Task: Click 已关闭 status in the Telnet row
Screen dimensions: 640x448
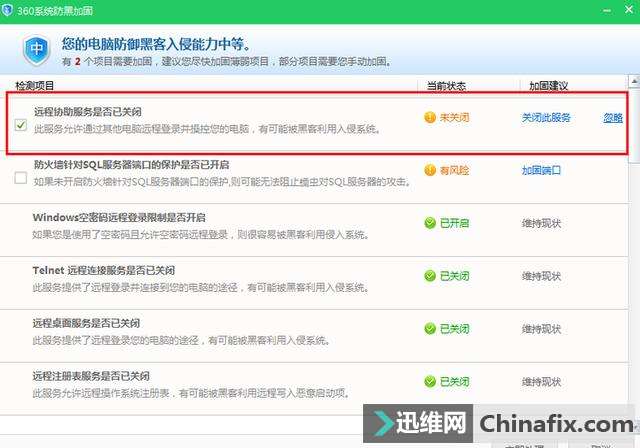Action: click(454, 276)
